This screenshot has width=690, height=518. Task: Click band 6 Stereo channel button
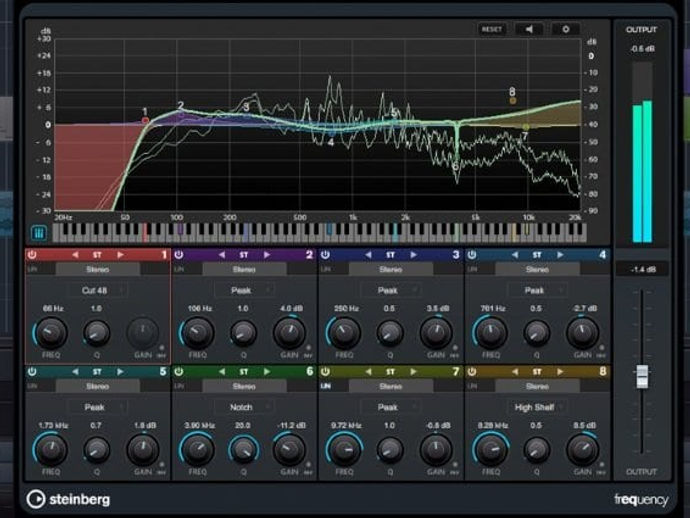[244, 386]
